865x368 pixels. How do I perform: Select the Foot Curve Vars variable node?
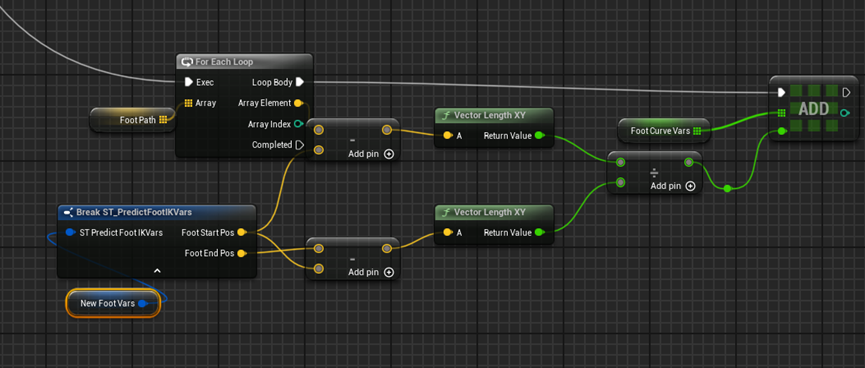pyautogui.click(x=663, y=131)
